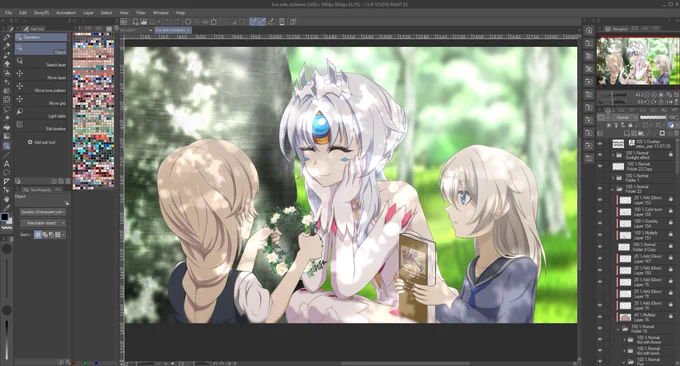Switch to Eve with childrens document tab
The image size is (680, 366).
coord(173,30)
